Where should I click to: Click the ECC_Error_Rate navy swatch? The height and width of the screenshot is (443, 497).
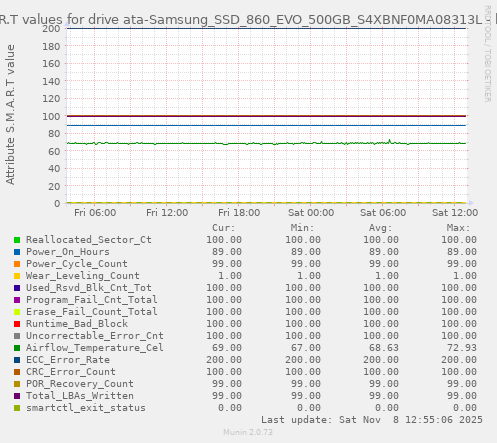(x=17, y=360)
